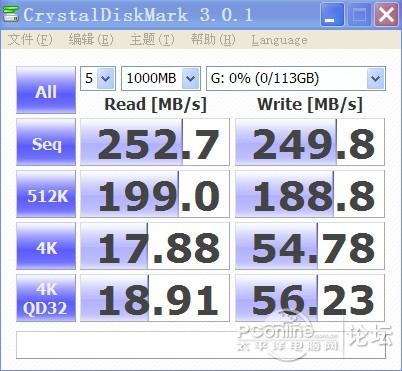Run all benchmarks with the All button

(x=46, y=90)
